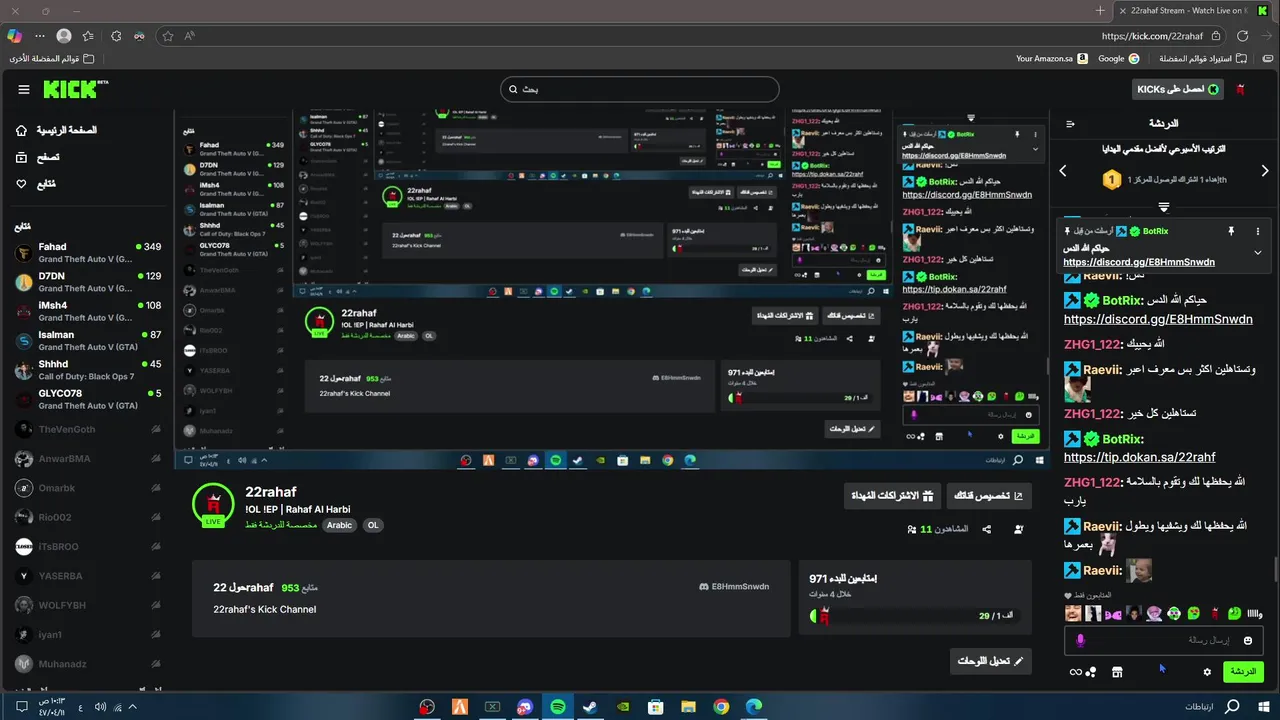
Task: Open the pinned discord.gg/E8HmmSnwdn link
Action: click(x=1139, y=262)
